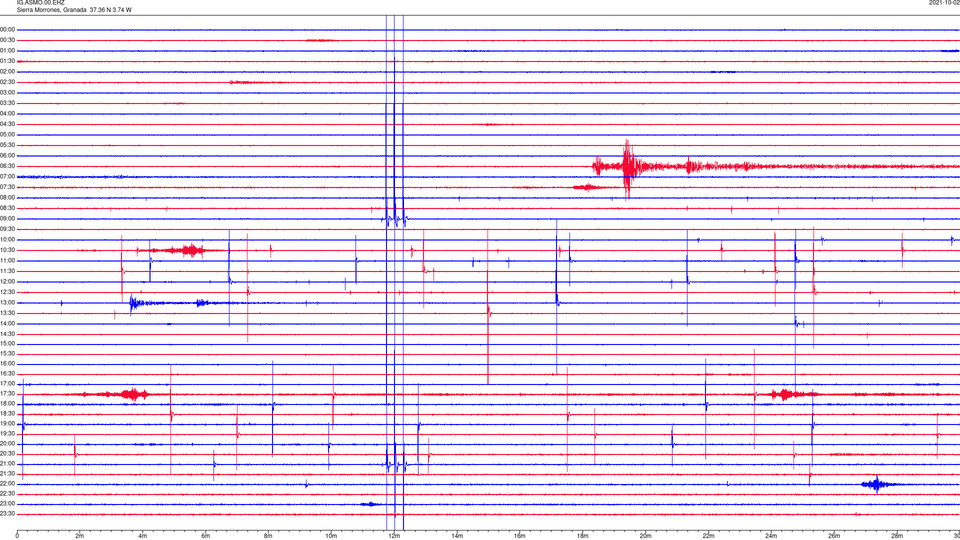The width and height of the screenshot is (960, 540).
Task: Click the 18m tick label on the time axis
Action: click(x=582, y=536)
